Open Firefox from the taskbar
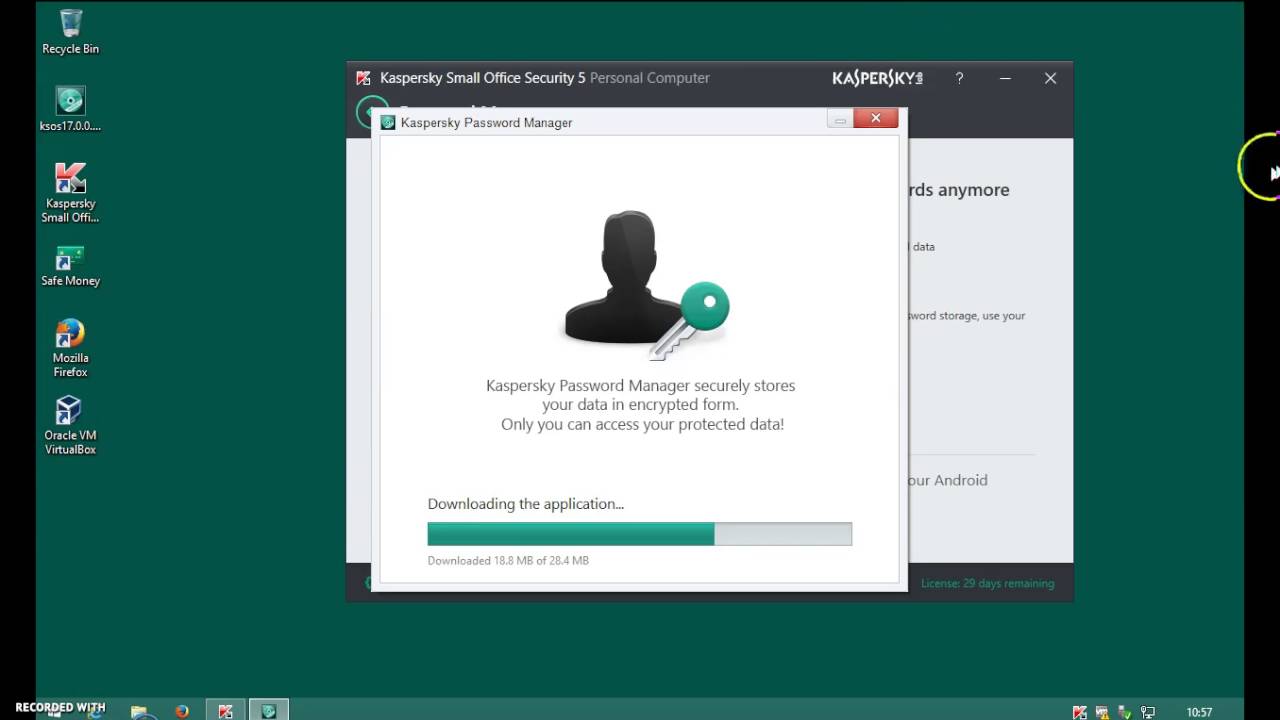 [x=182, y=711]
